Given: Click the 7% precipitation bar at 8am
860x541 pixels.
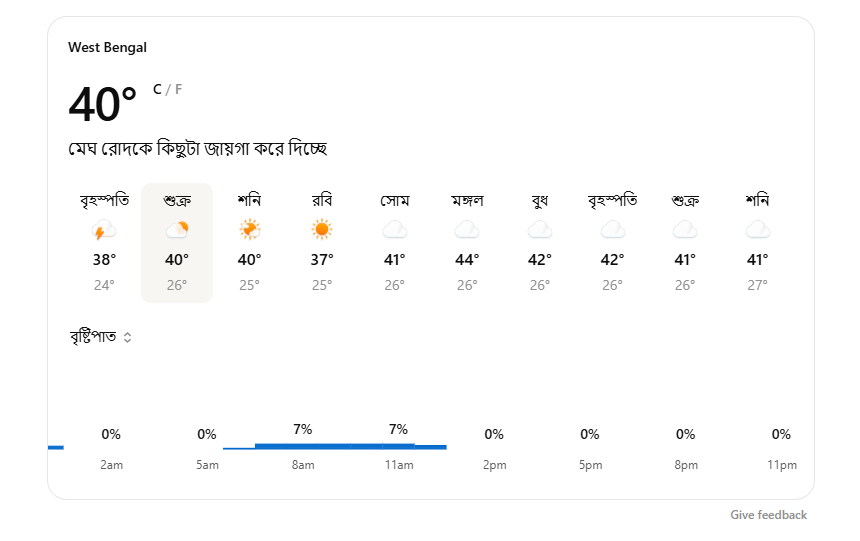Looking at the screenshot, I should coord(303,445).
